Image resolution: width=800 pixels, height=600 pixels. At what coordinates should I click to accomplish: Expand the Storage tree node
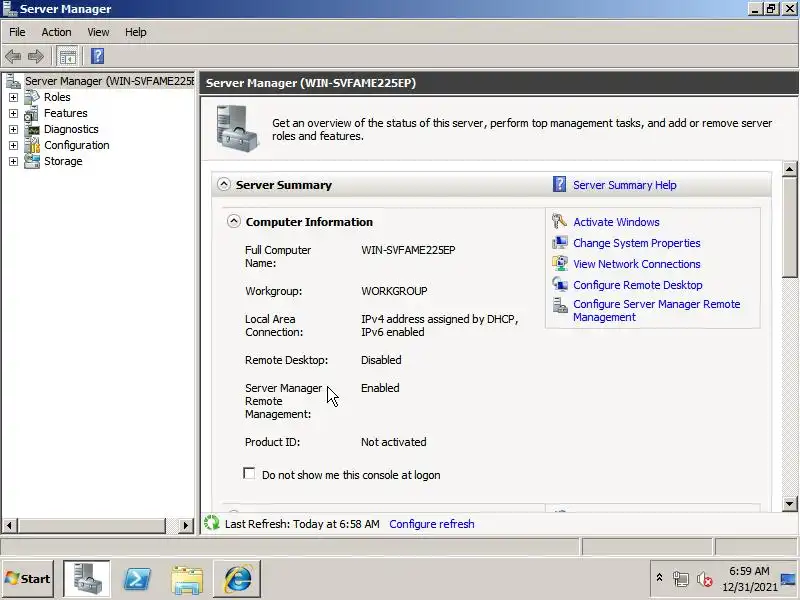coord(13,161)
